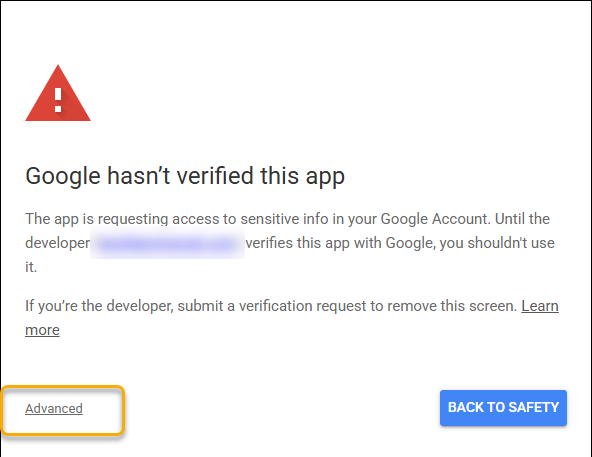Image resolution: width=592 pixels, height=457 pixels.
Task: Open the Advanced link
Action: [x=54, y=409]
